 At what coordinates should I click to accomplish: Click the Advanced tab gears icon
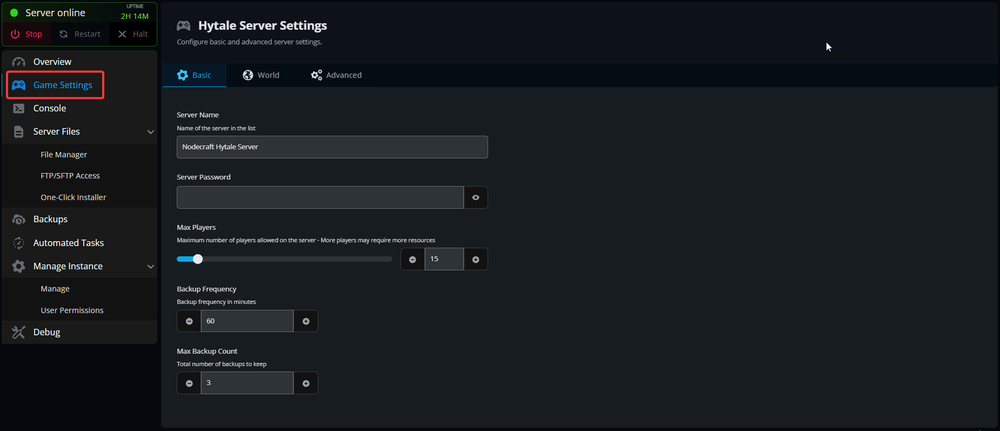point(316,75)
